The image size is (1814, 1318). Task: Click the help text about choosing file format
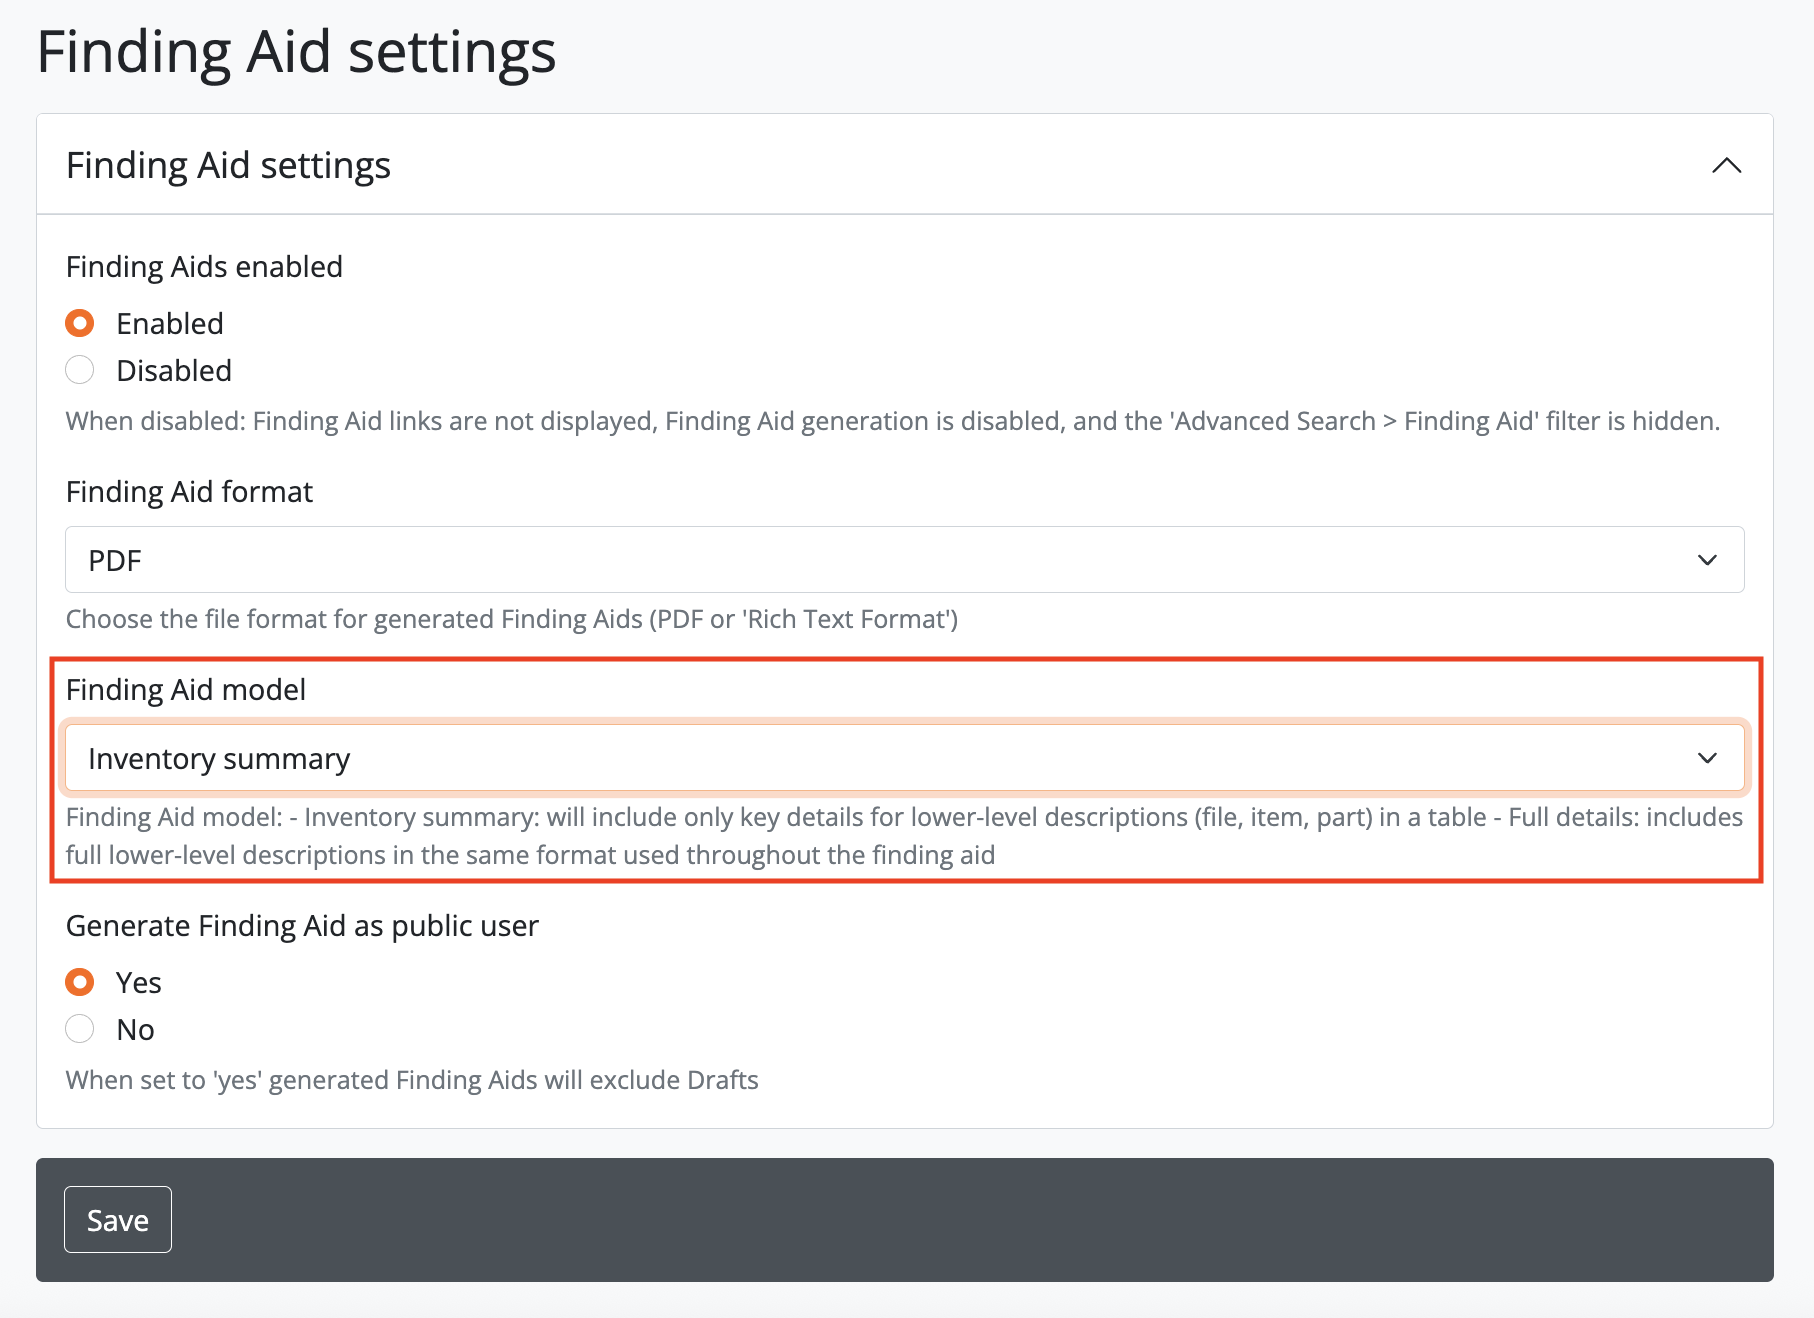512,619
